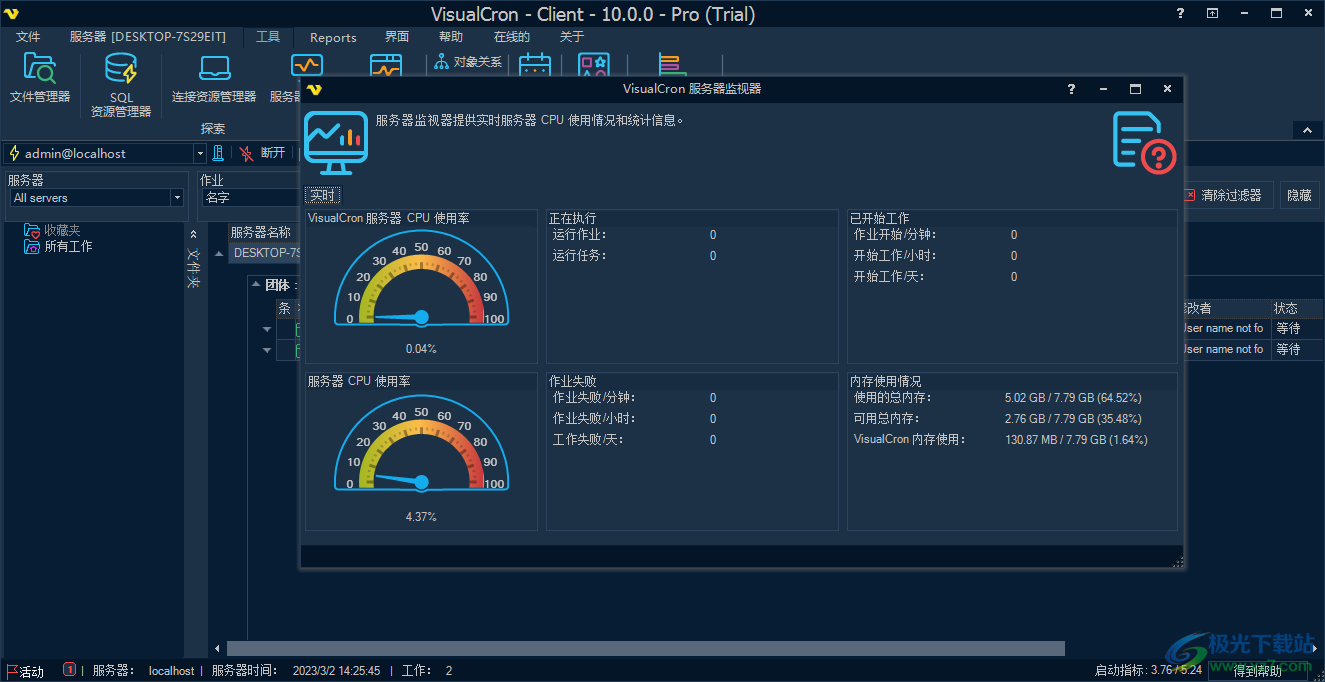
Task: Click the 对象关系 object relations button
Action: point(469,62)
